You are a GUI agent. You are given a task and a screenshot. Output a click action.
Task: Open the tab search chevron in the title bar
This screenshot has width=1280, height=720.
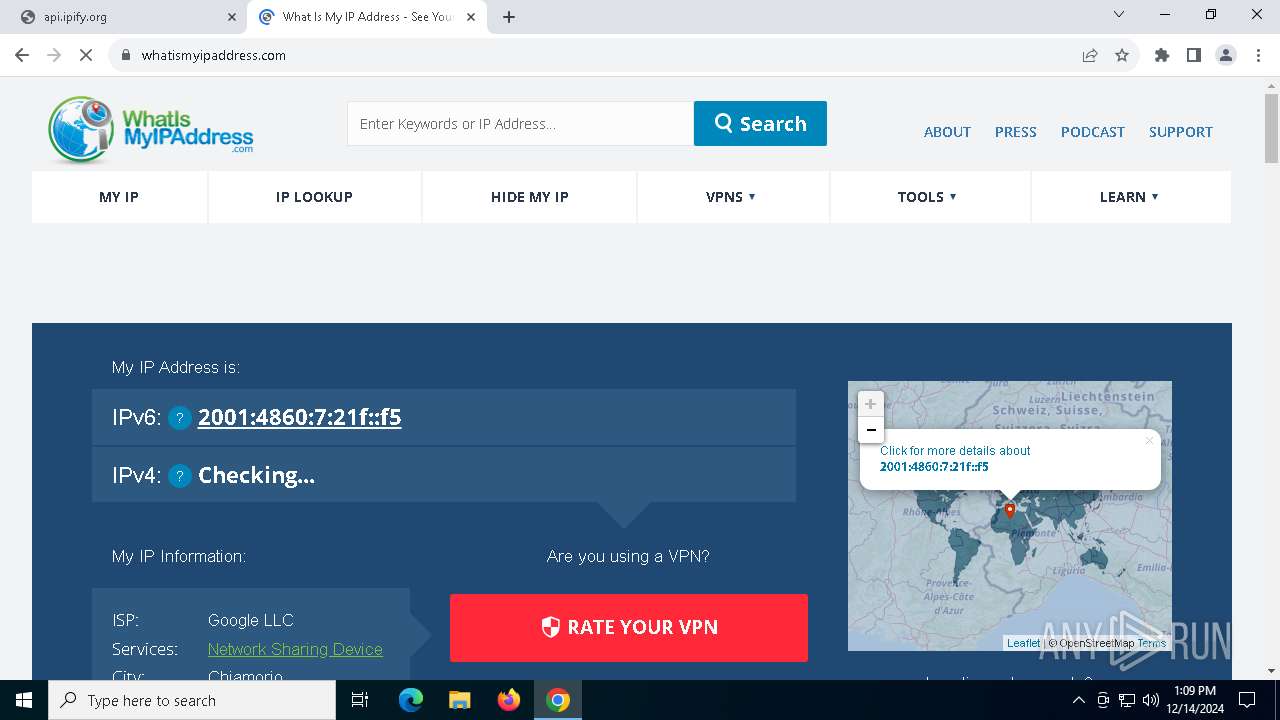[1119, 14]
